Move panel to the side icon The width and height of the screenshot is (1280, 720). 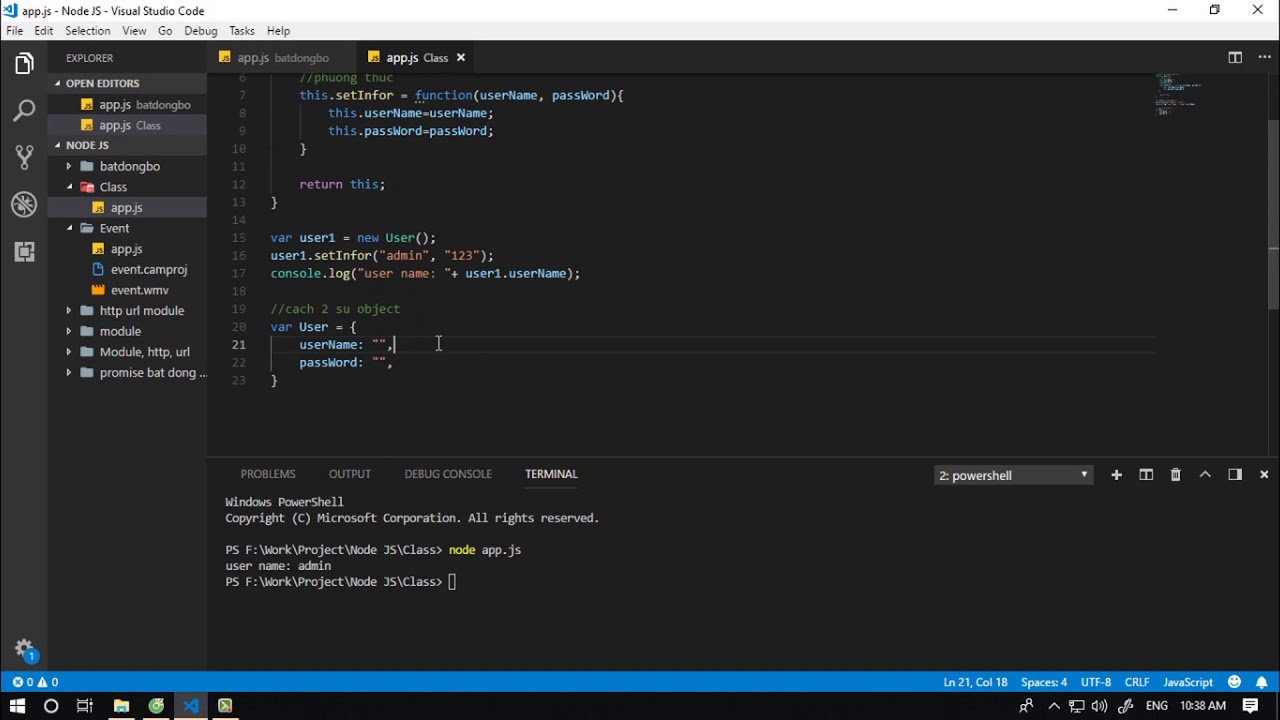1235,475
